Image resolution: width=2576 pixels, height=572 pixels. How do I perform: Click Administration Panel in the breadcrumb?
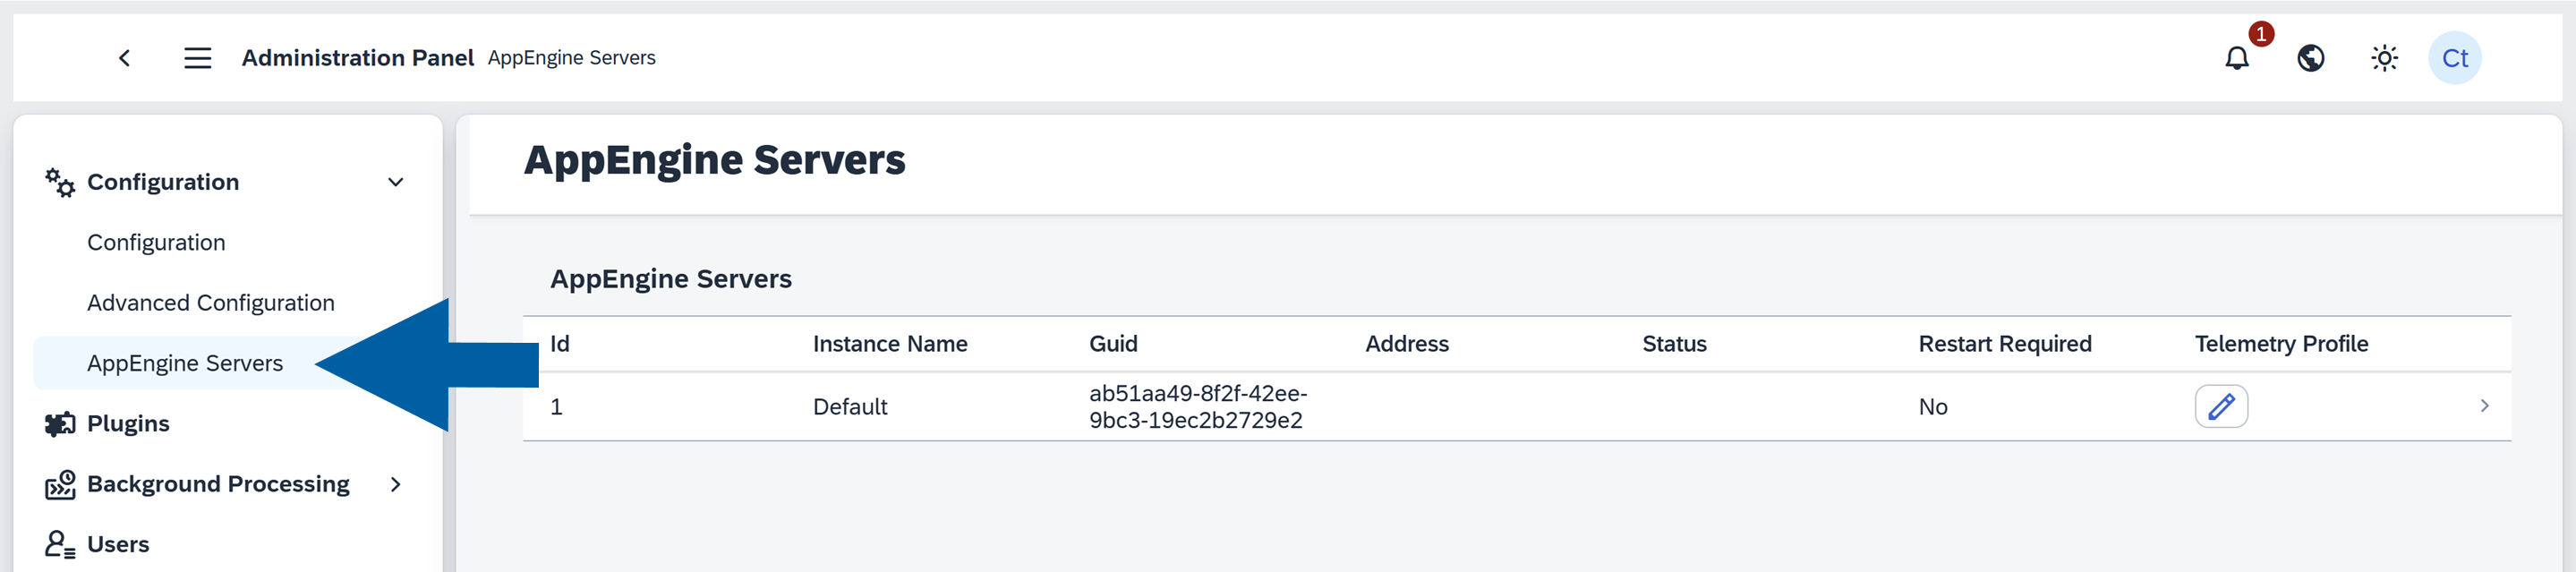357,58
